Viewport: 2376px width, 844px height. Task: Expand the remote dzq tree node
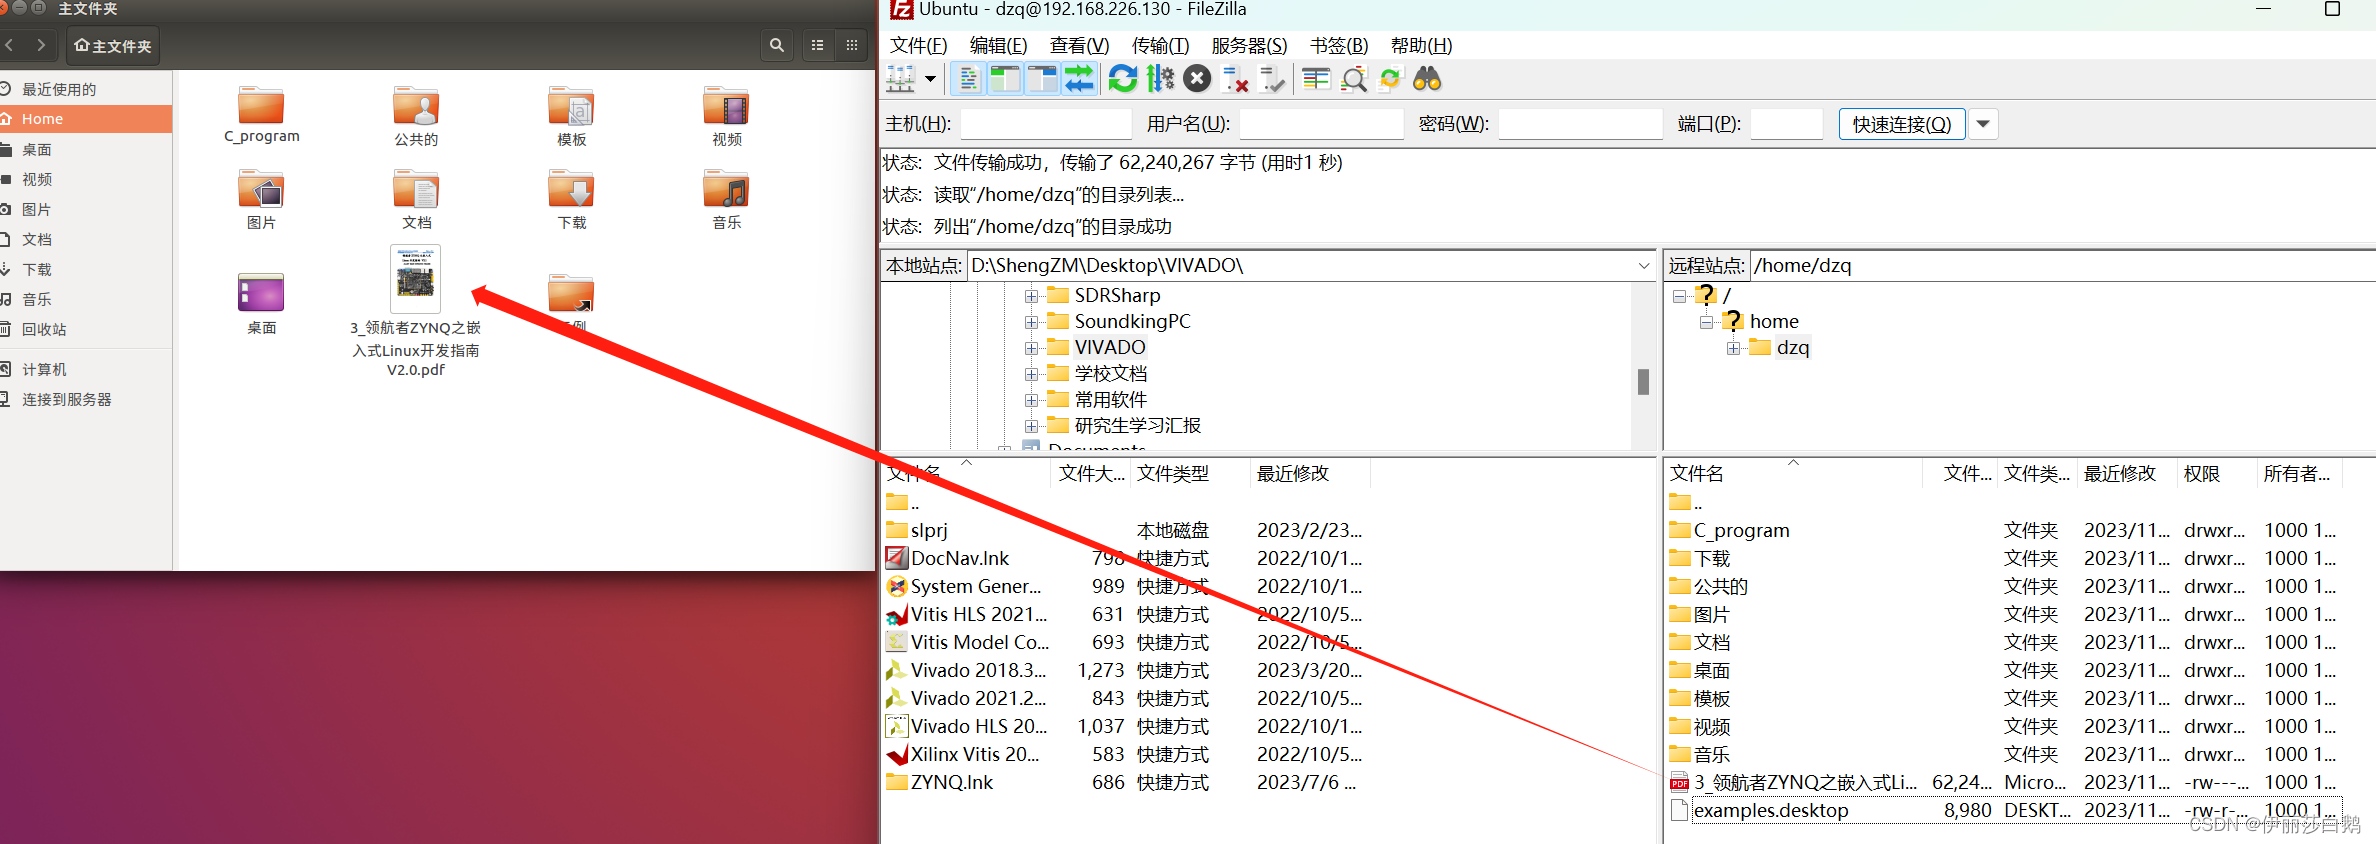(x=1733, y=348)
